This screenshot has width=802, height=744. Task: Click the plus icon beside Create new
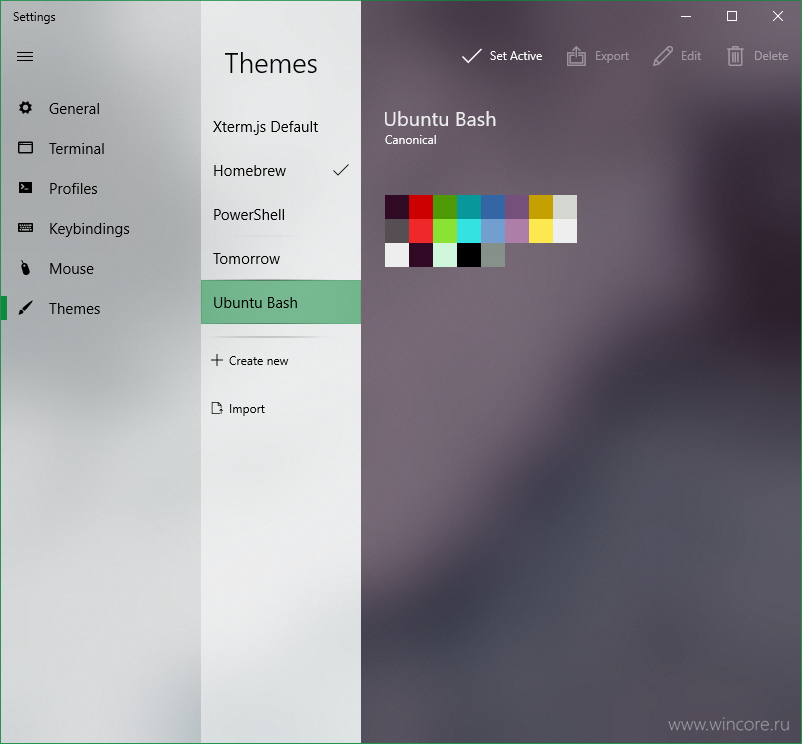tap(217, 360)
